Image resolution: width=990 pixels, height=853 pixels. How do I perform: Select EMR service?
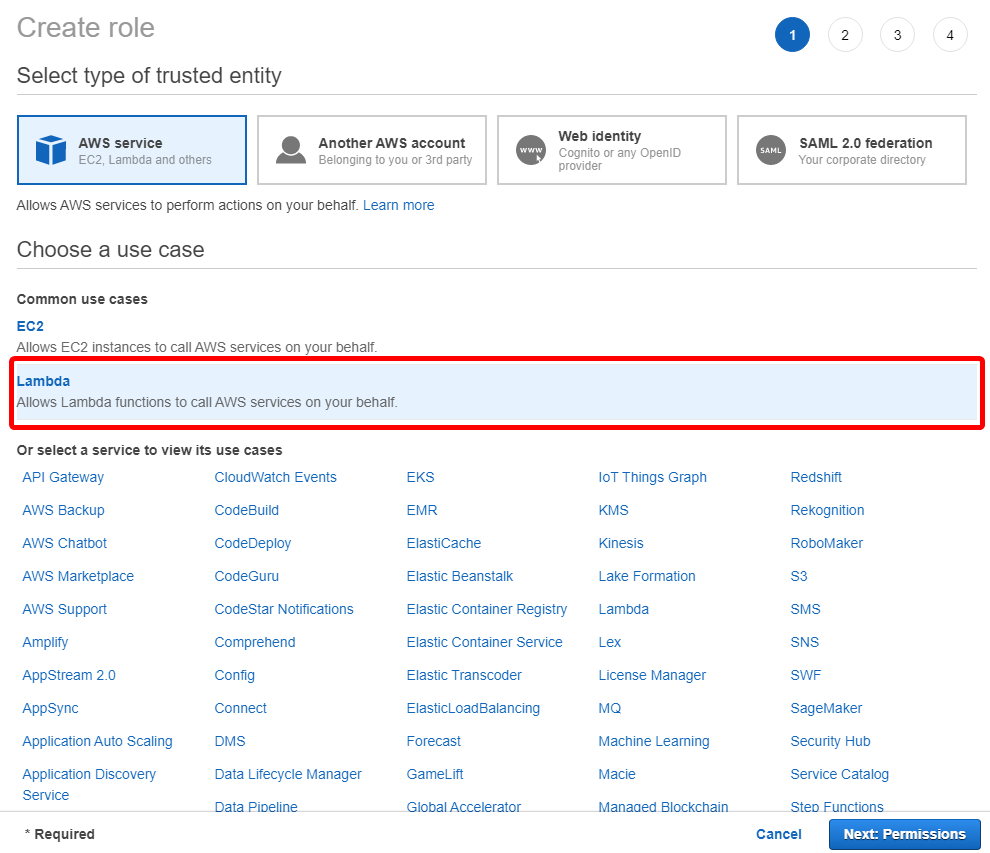pos(422,510)
